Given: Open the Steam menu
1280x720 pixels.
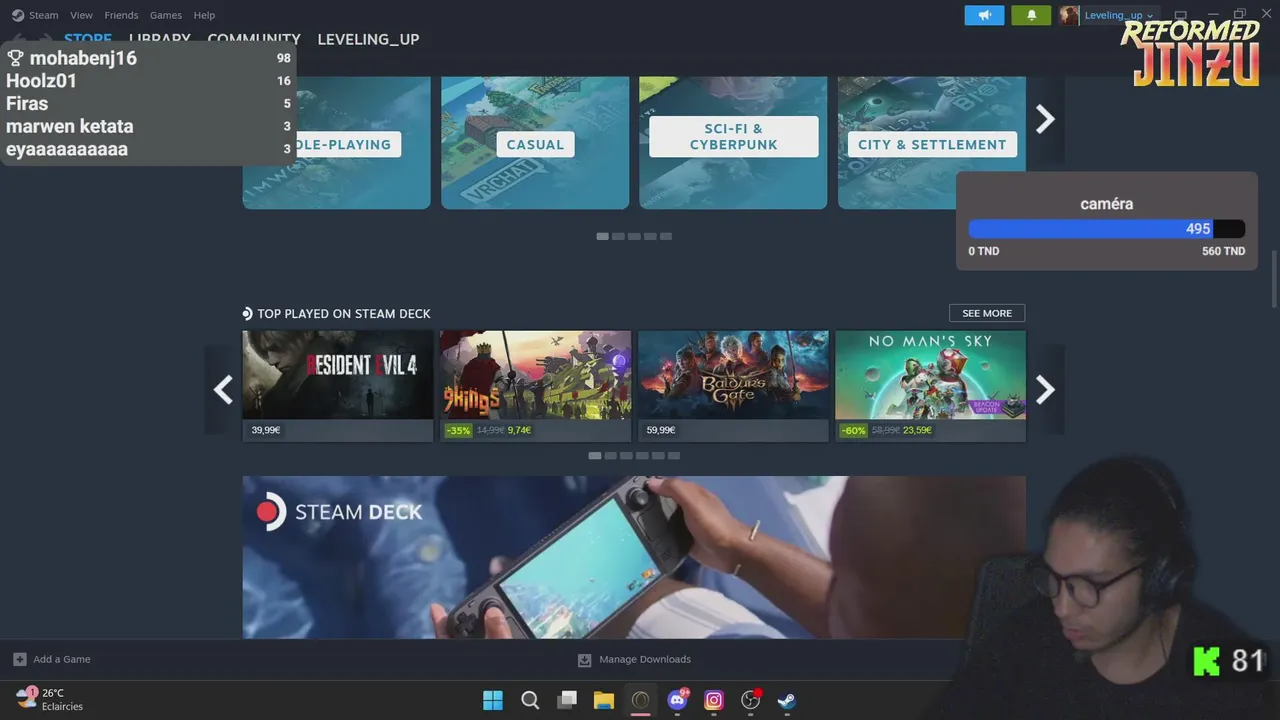Looking at the screenshot, I should (43, 15).
